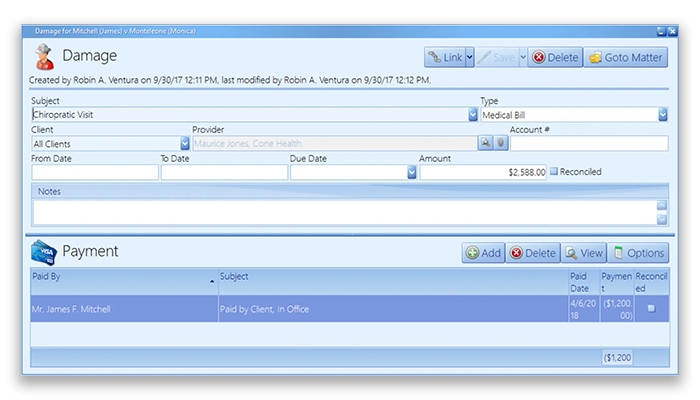This screenshot has height=400, width=700.
Task: Expand the All Clients dropdown
Action: [x=185, y=143]
